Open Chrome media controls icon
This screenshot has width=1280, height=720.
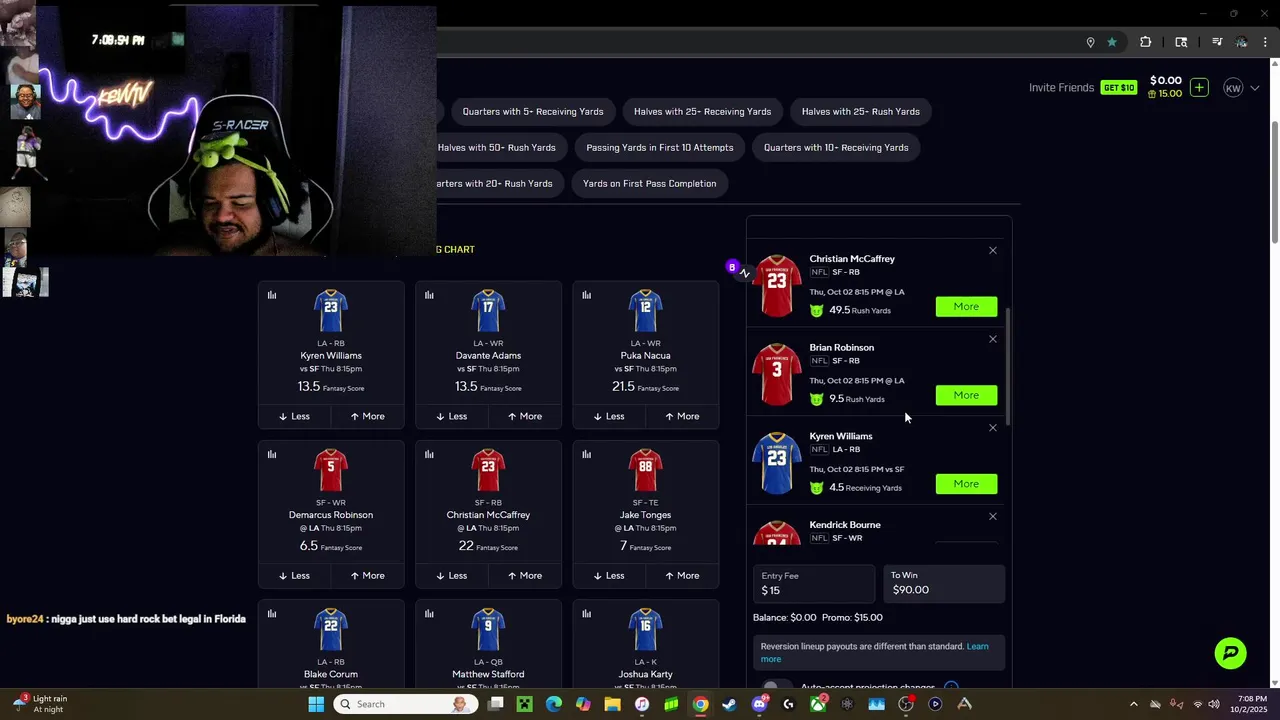(1217, 42)
